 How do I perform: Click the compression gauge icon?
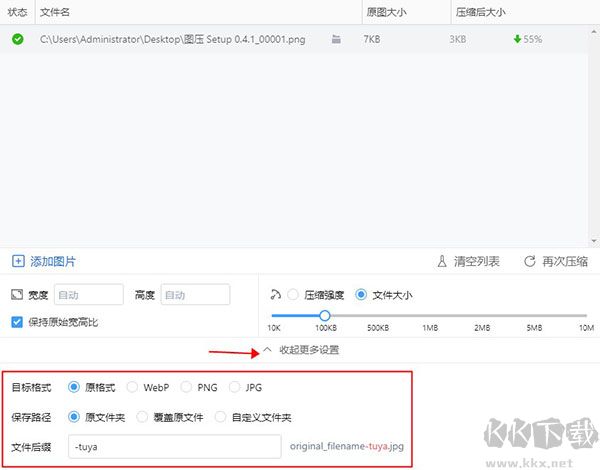point(276,295)
